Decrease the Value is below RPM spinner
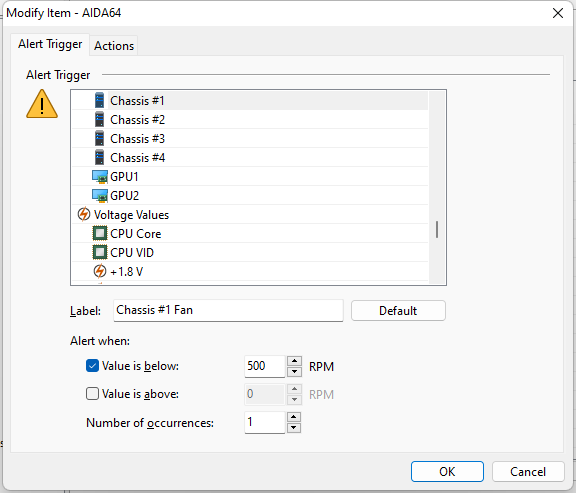 click(294, 372)
